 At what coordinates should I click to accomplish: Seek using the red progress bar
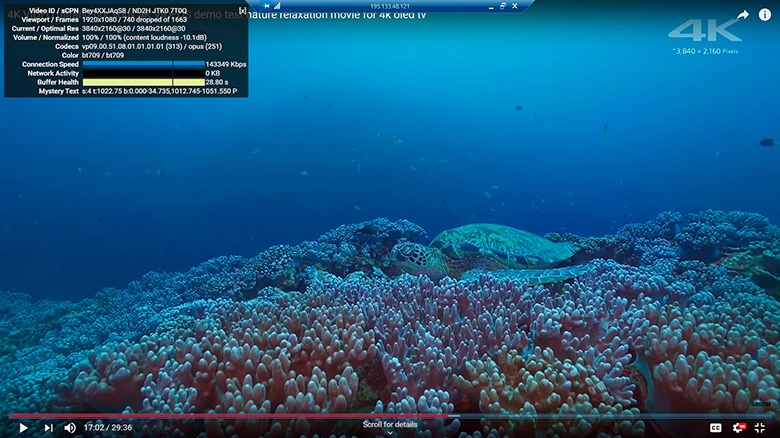pyautogui.click(x=229, y=416)
